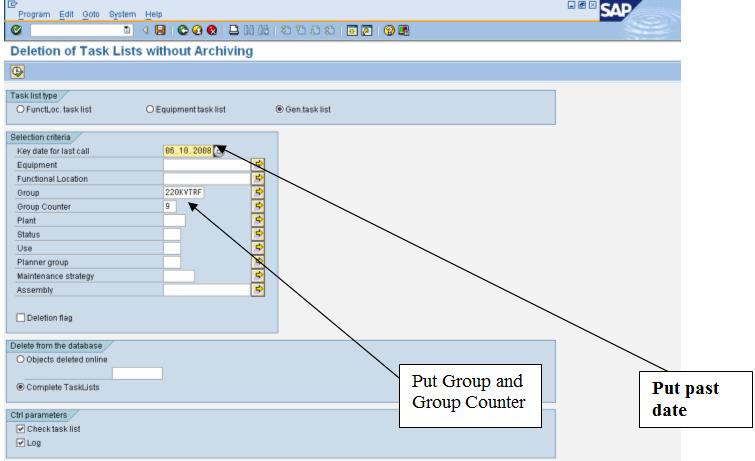Click the Previous Page navigation icon

[300, 30]
